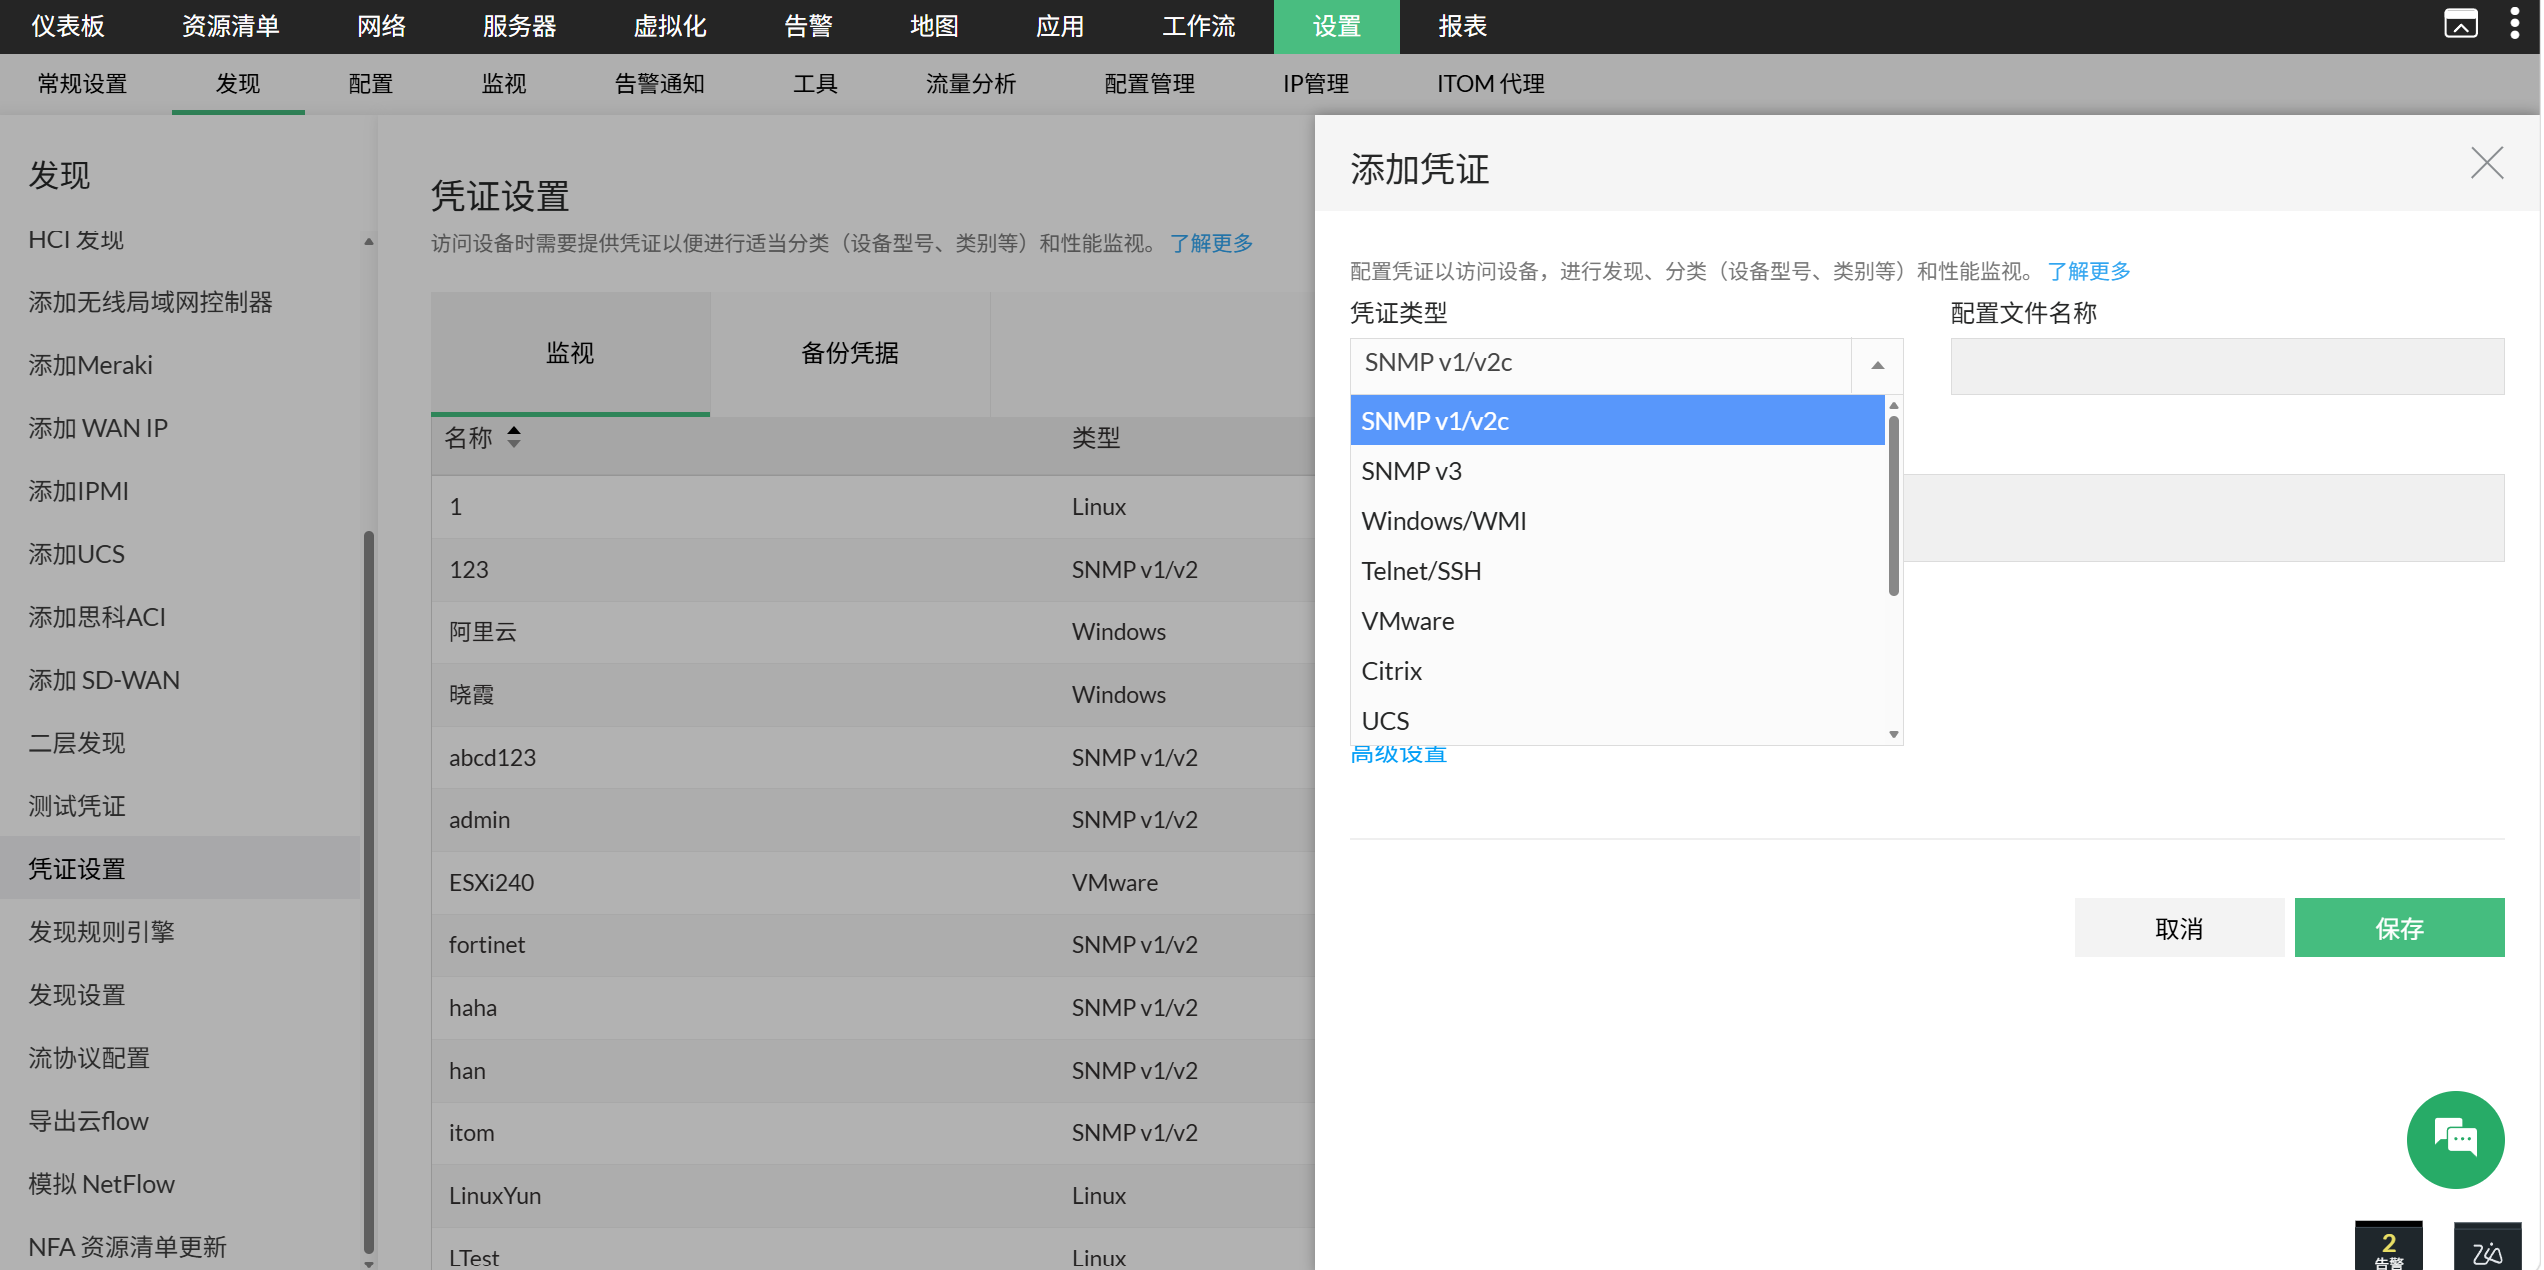Click the 取消 button

point(2178,928)
